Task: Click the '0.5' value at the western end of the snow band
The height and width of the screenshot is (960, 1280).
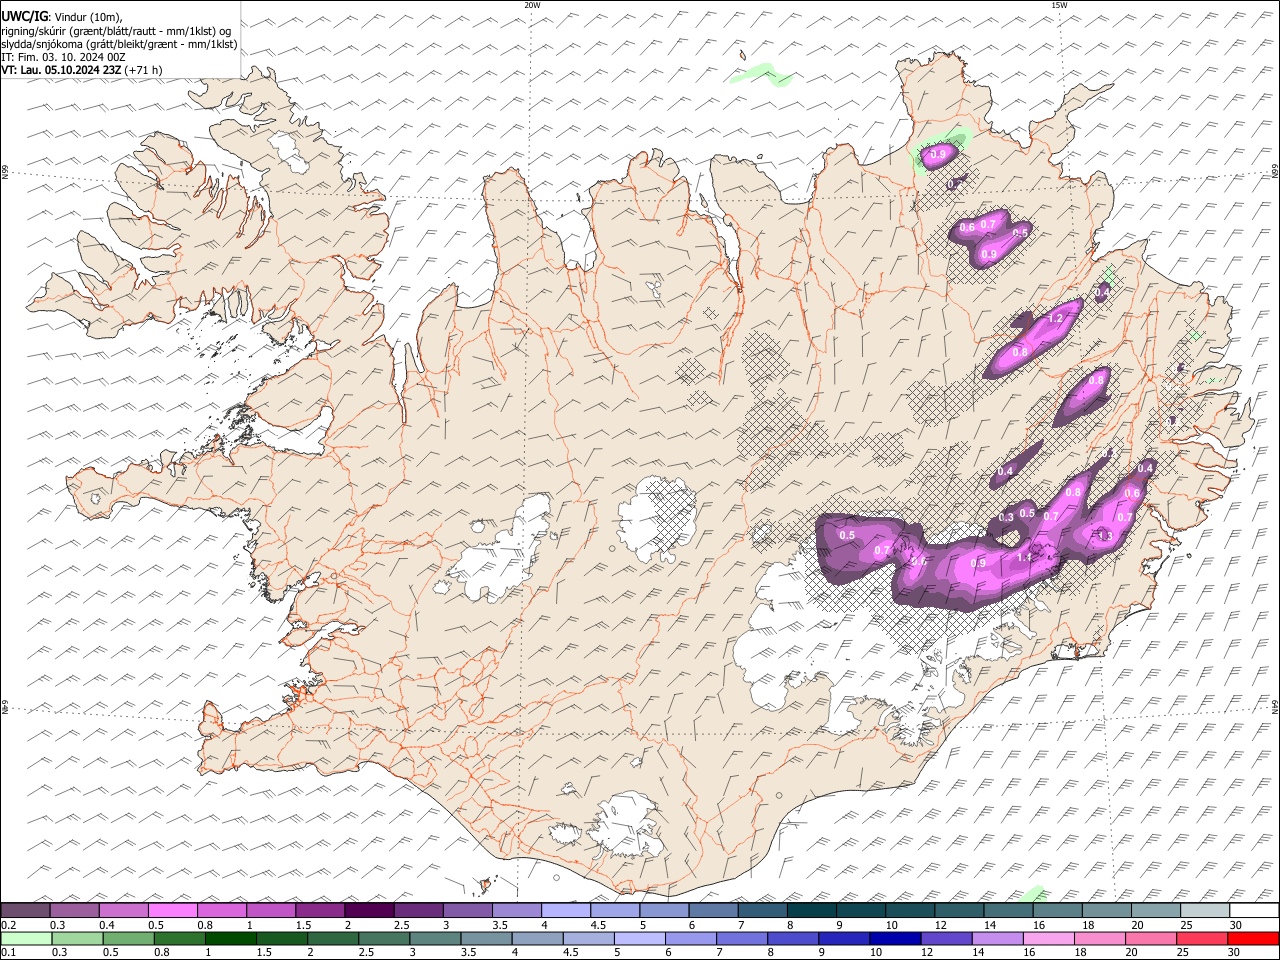Action: pyautogui.click(x=847, y=536)
